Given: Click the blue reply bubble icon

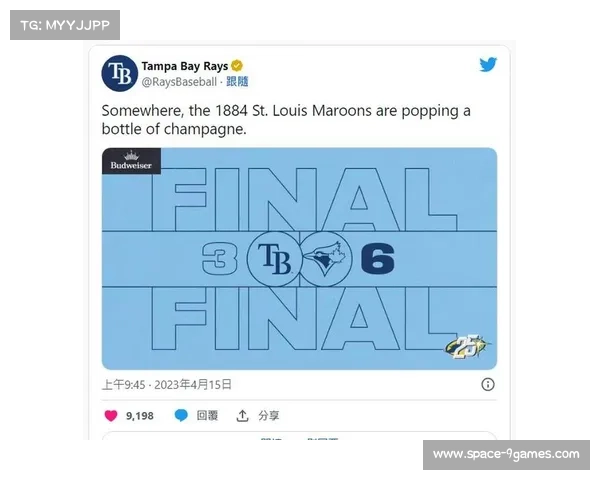Looking at the screenshot, I should pos(181,415).
